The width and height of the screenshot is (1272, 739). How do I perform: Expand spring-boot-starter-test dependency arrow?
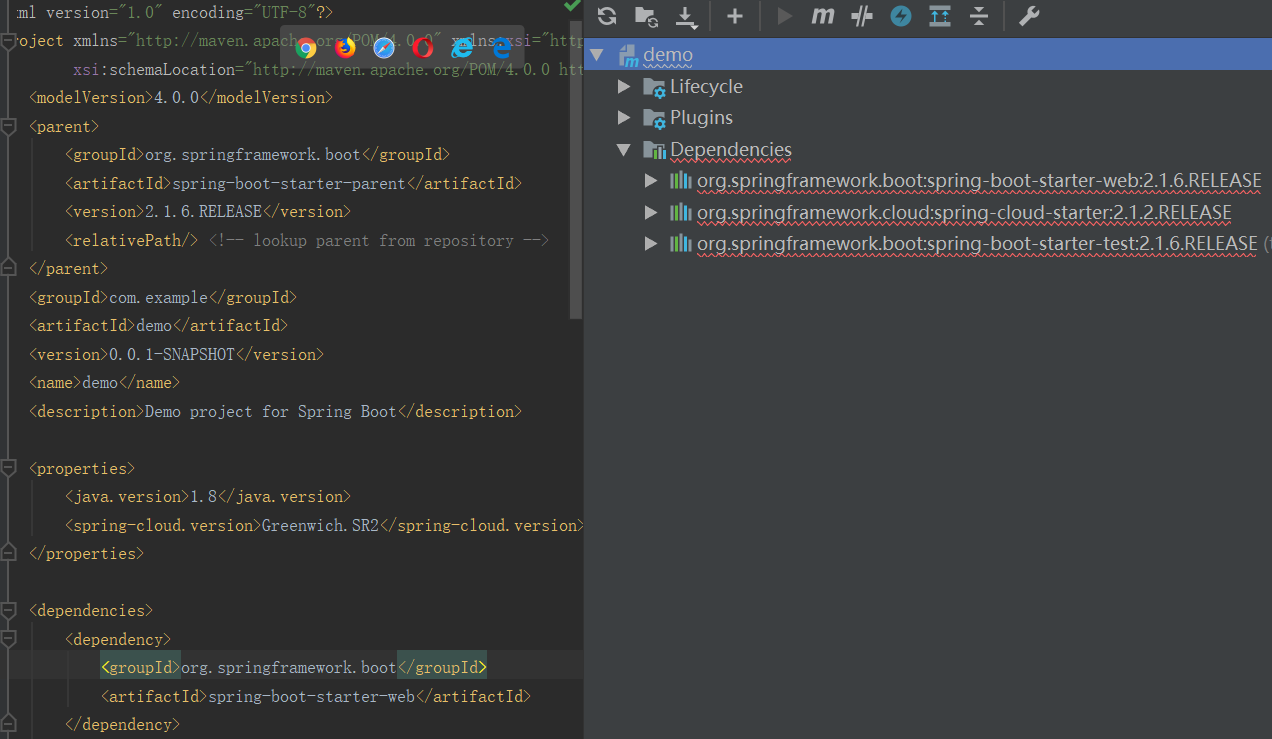click(651, 244)
